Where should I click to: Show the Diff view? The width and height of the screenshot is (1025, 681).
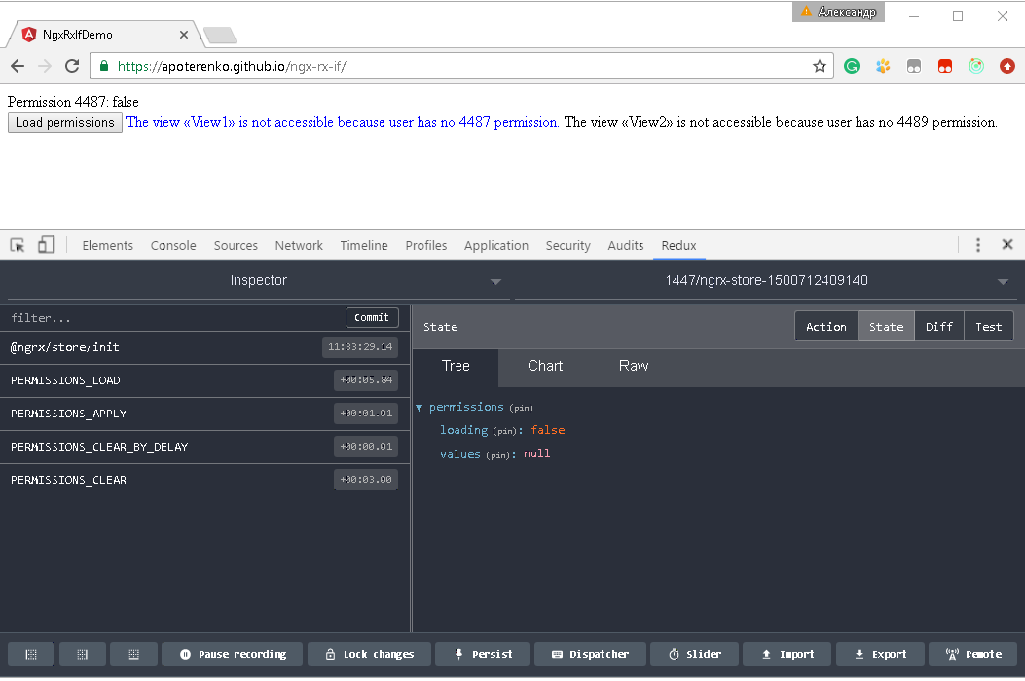click(x=939, y=327)
